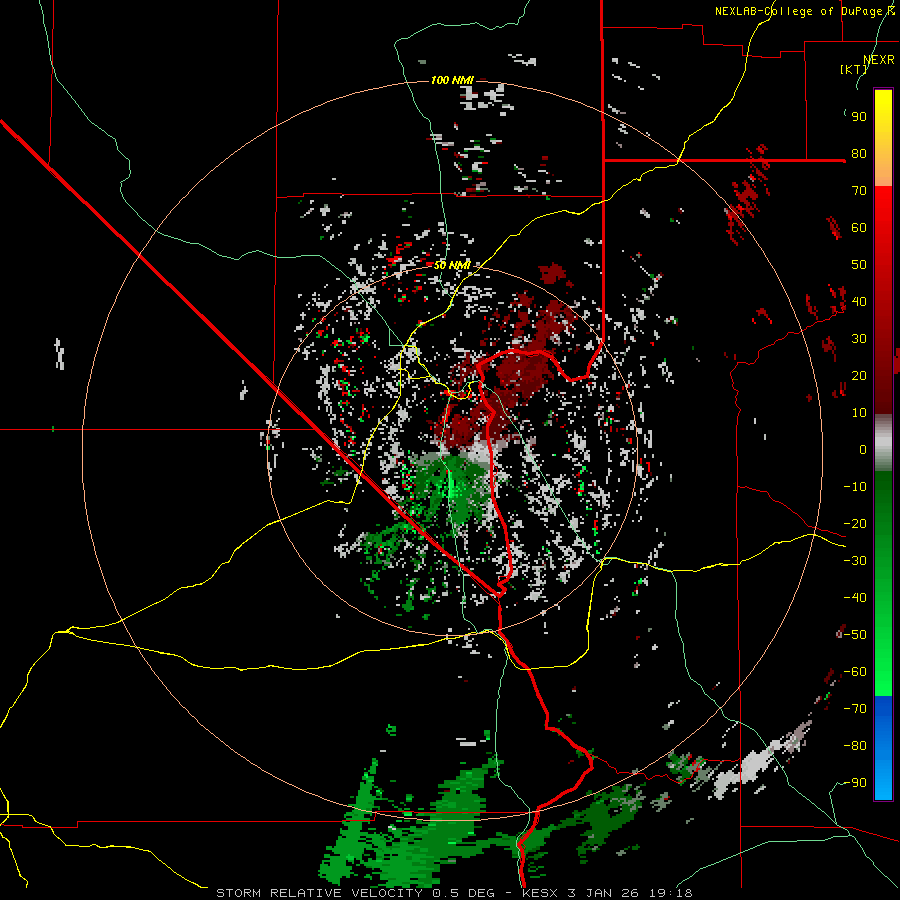Click the [KT] units label above scale

[x=853, y=69]
